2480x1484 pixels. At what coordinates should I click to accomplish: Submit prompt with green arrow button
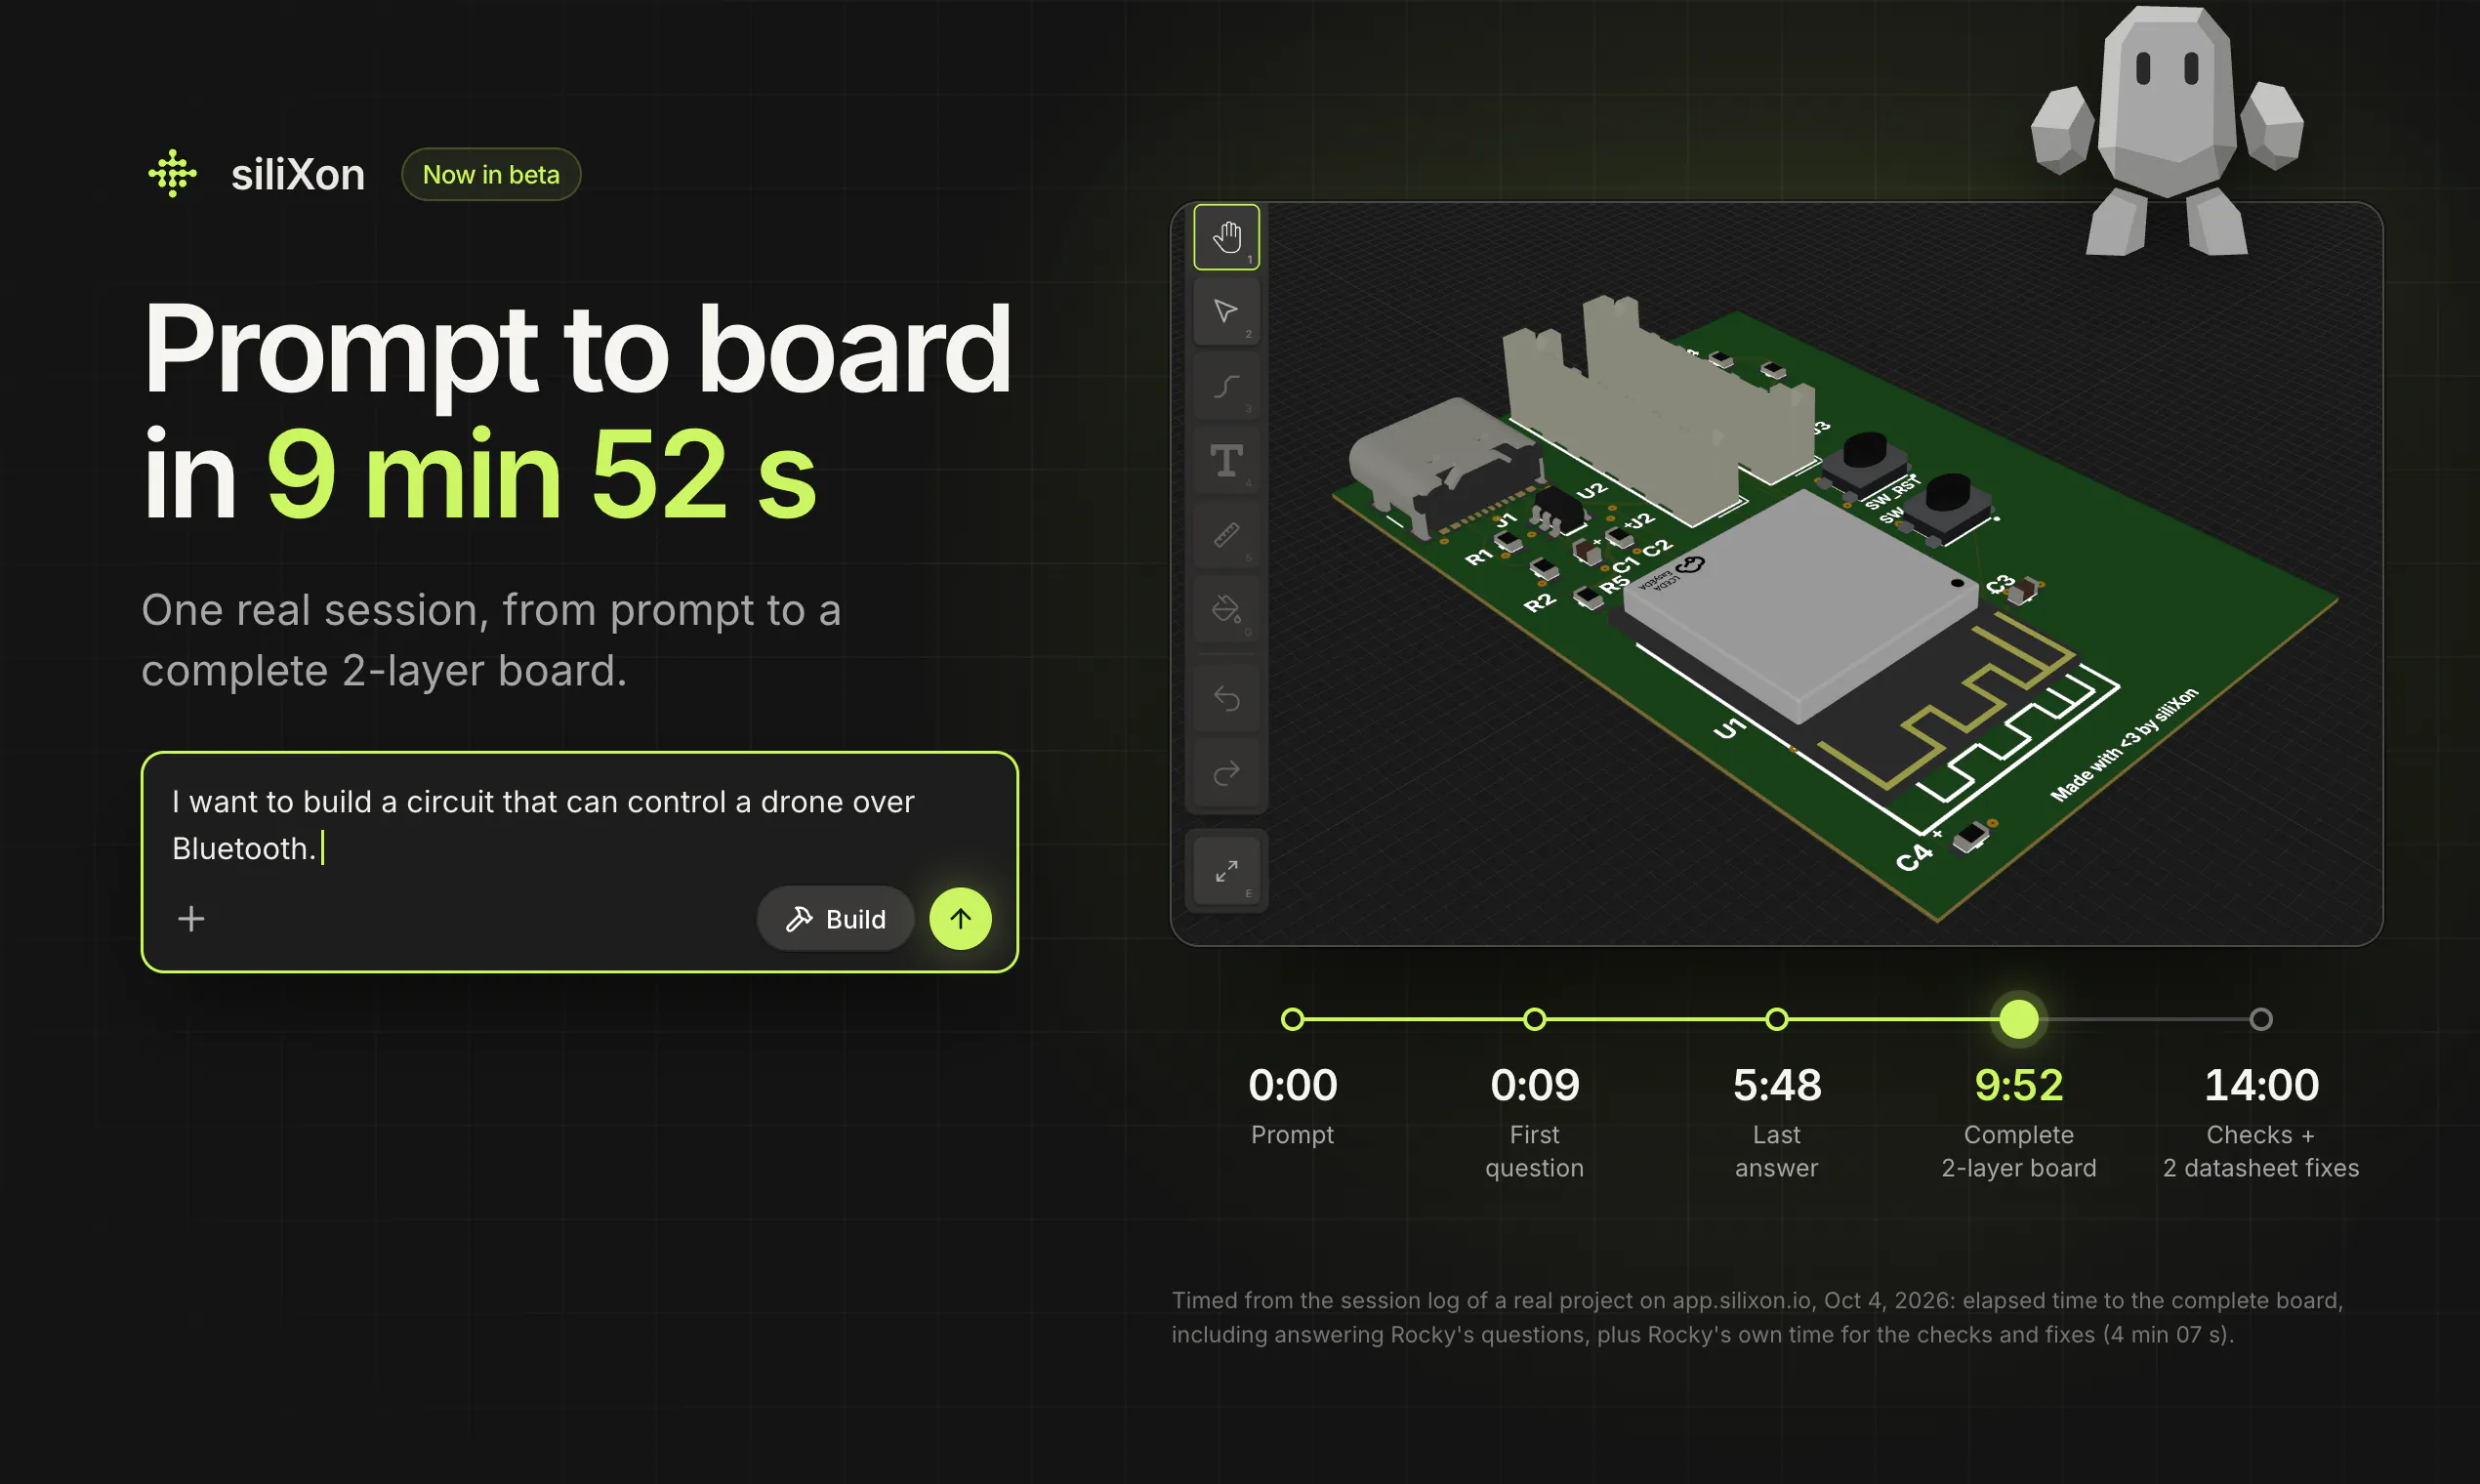[960, 918]
